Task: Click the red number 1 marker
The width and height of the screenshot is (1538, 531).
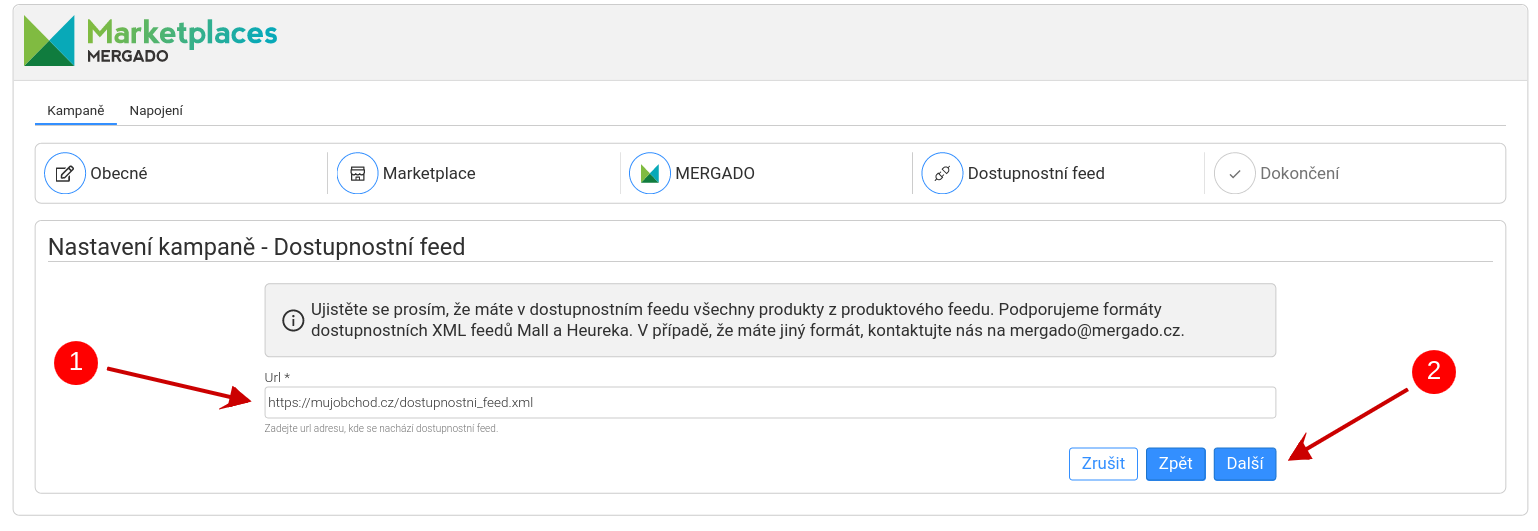Action: [75, 363]
